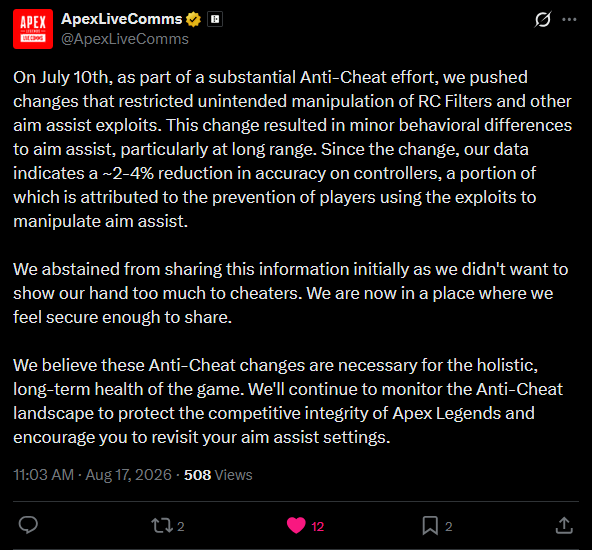Click the share upload icon
The width and height of the screenshot is (592, 550).
pos(564,525)
